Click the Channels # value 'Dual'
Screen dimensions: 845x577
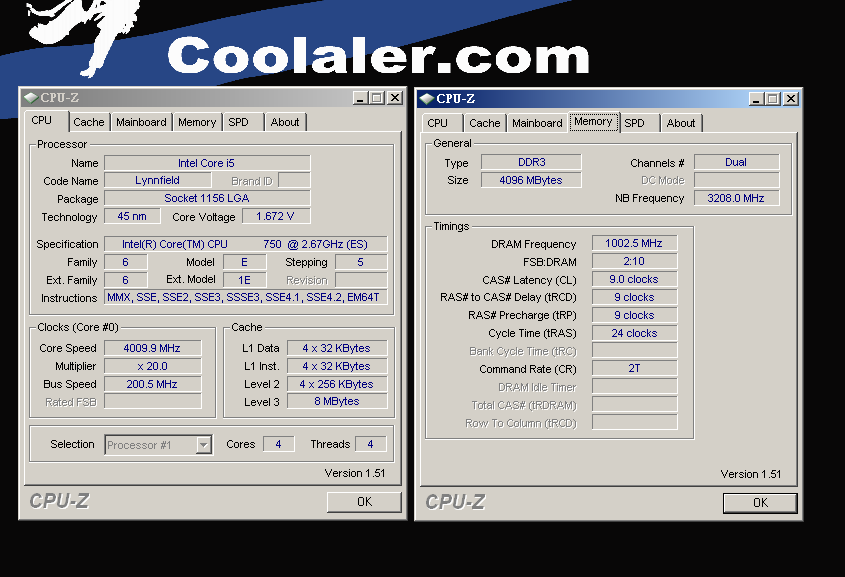tap(737, 162)
